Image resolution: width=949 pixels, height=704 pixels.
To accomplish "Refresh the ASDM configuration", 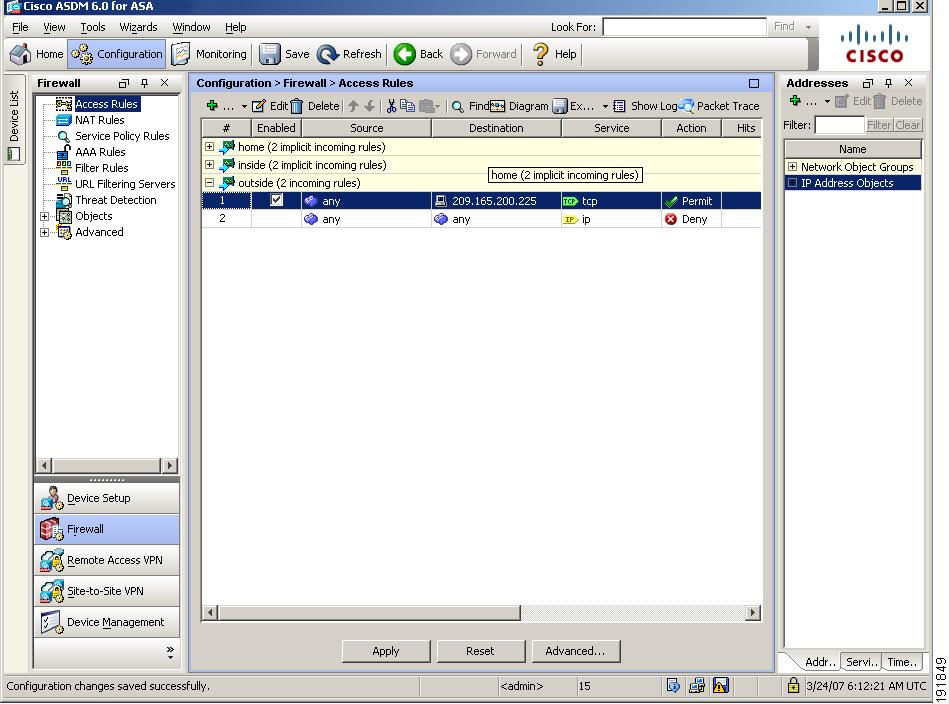I will [x=349, y=54].
